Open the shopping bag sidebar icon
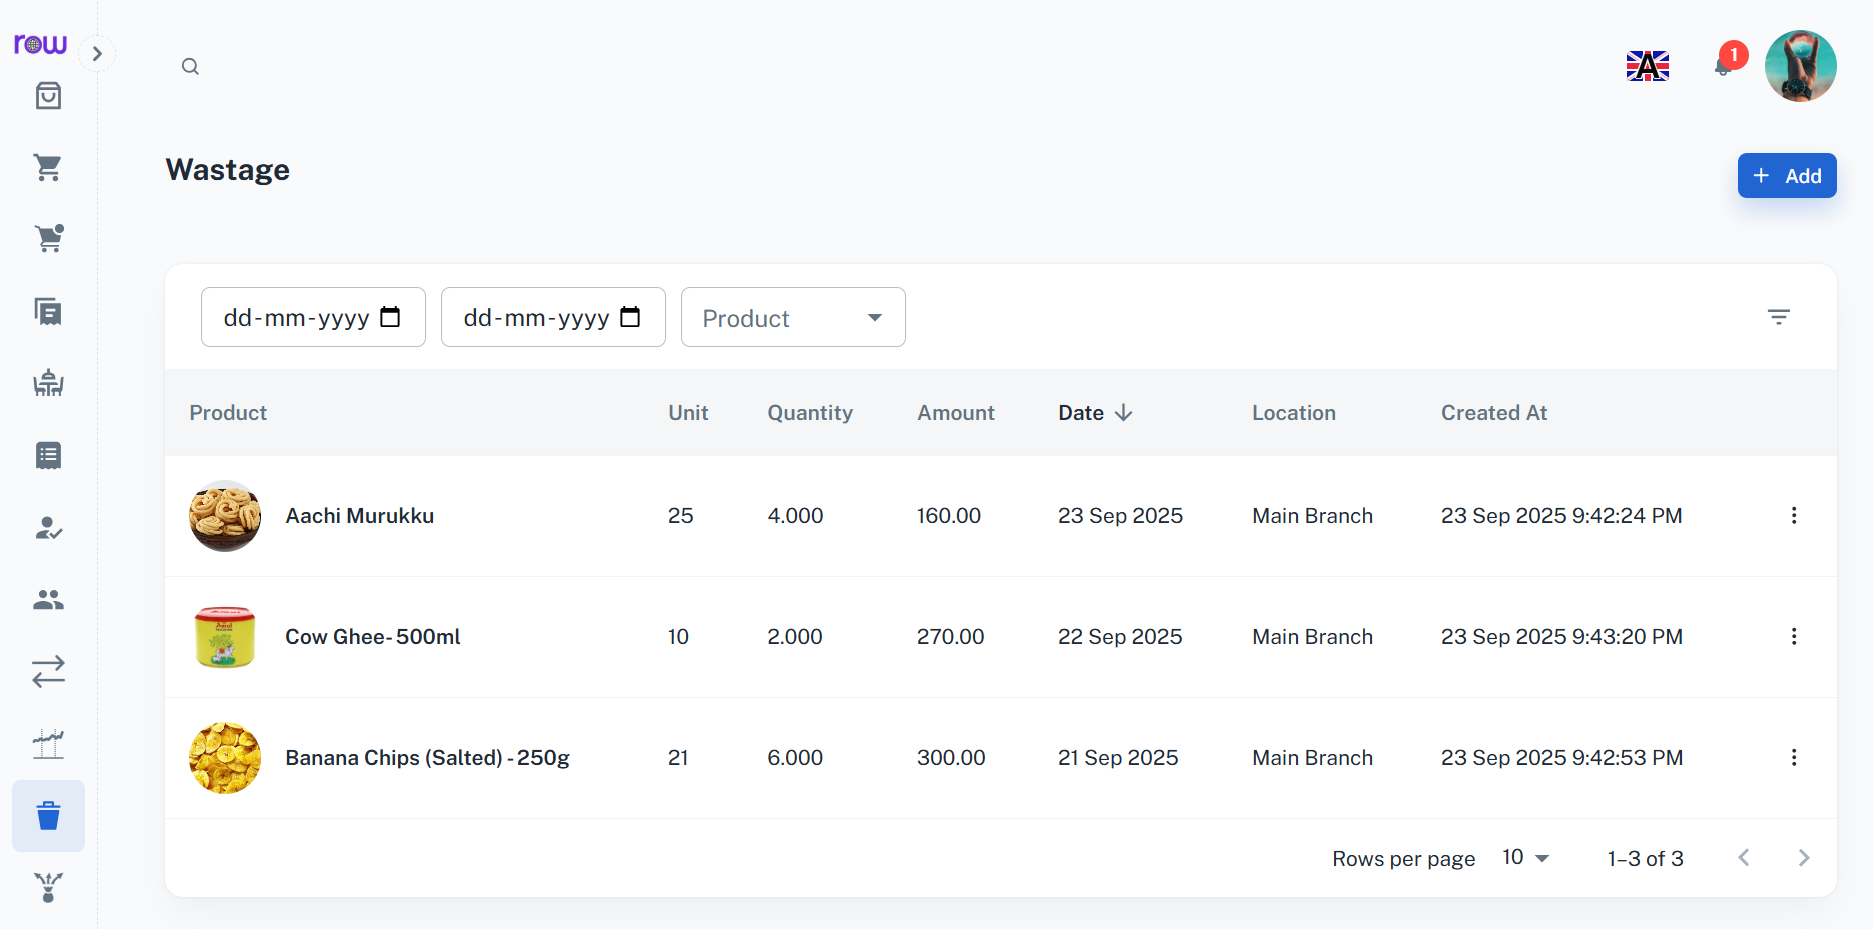1873x929 pixels. (x=48, y=96)
